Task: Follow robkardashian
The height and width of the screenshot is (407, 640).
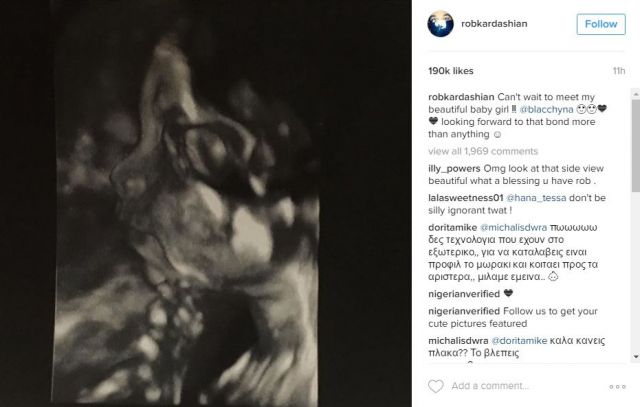Action: tap(601, 24)
